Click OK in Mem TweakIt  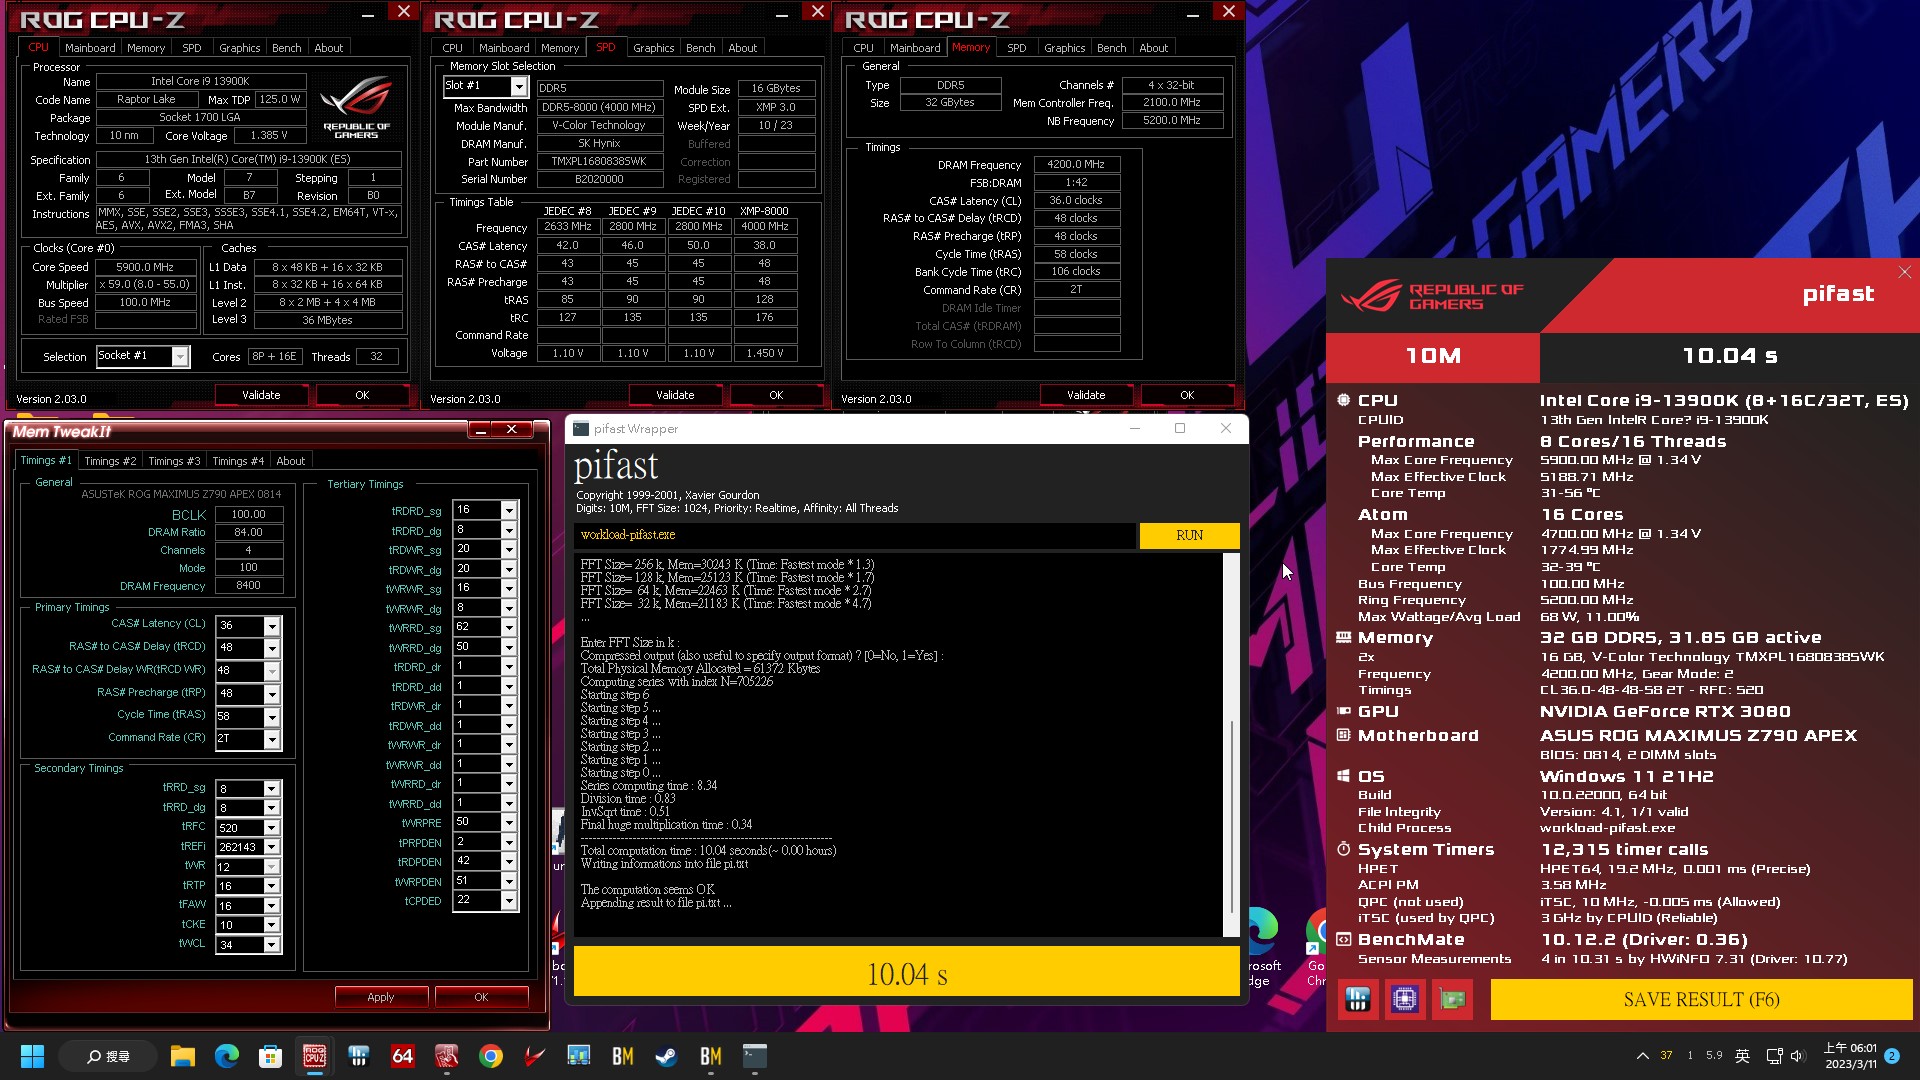pos(481,997)
